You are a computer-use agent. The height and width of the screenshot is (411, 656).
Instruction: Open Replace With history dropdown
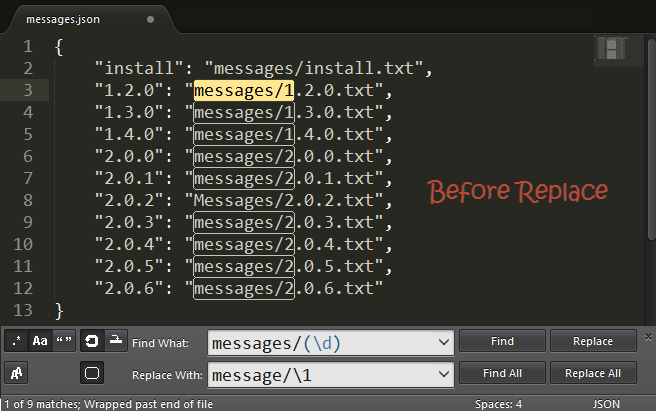pyautogui.click(x=443, y=374)
